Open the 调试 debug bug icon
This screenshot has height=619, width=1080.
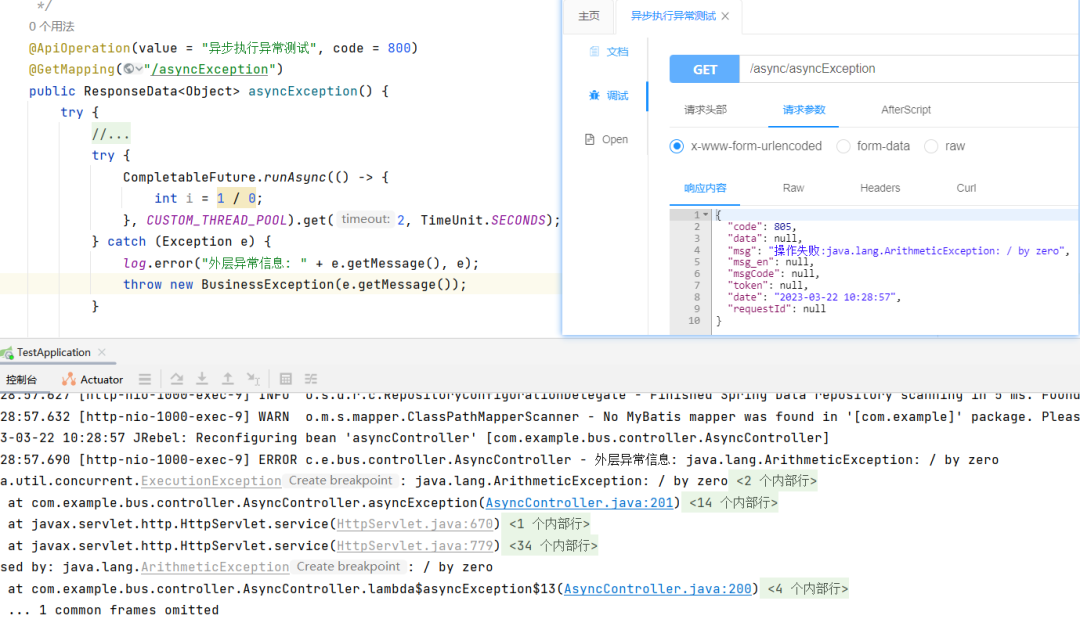point(594,96)
